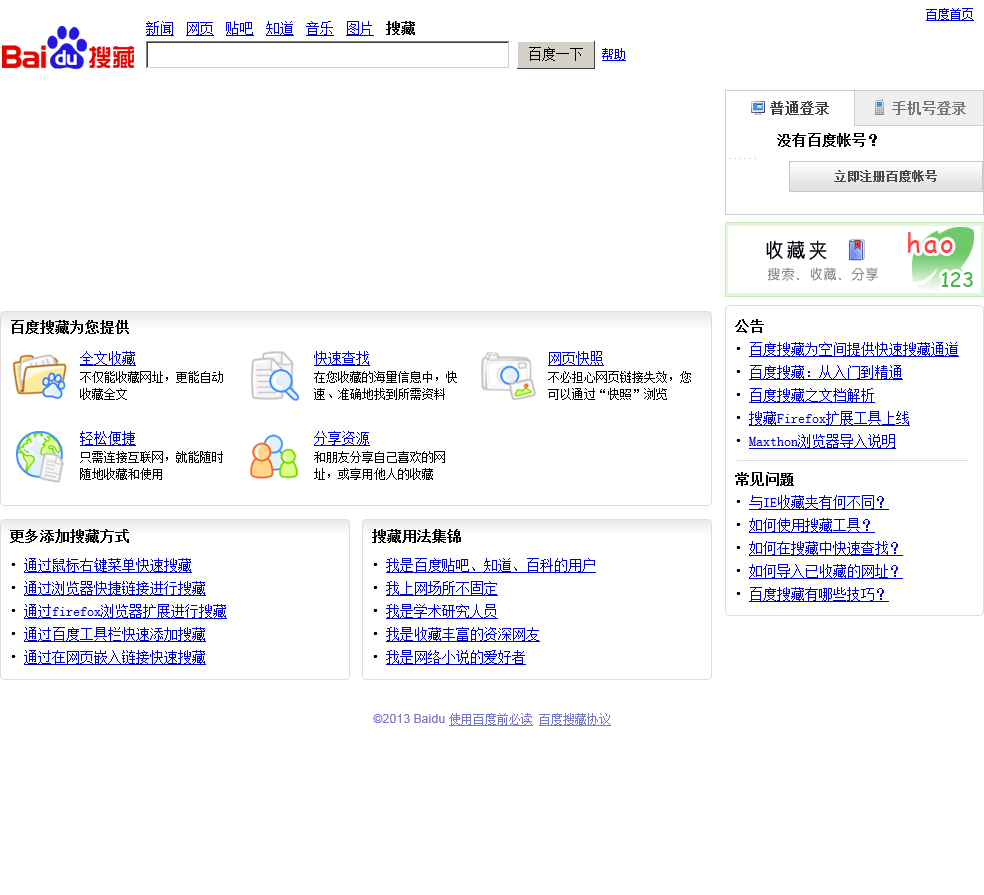Open 百度搜藏协议 footer link
The height and width of the screenshot is (895, 984).
click(574, 719)
